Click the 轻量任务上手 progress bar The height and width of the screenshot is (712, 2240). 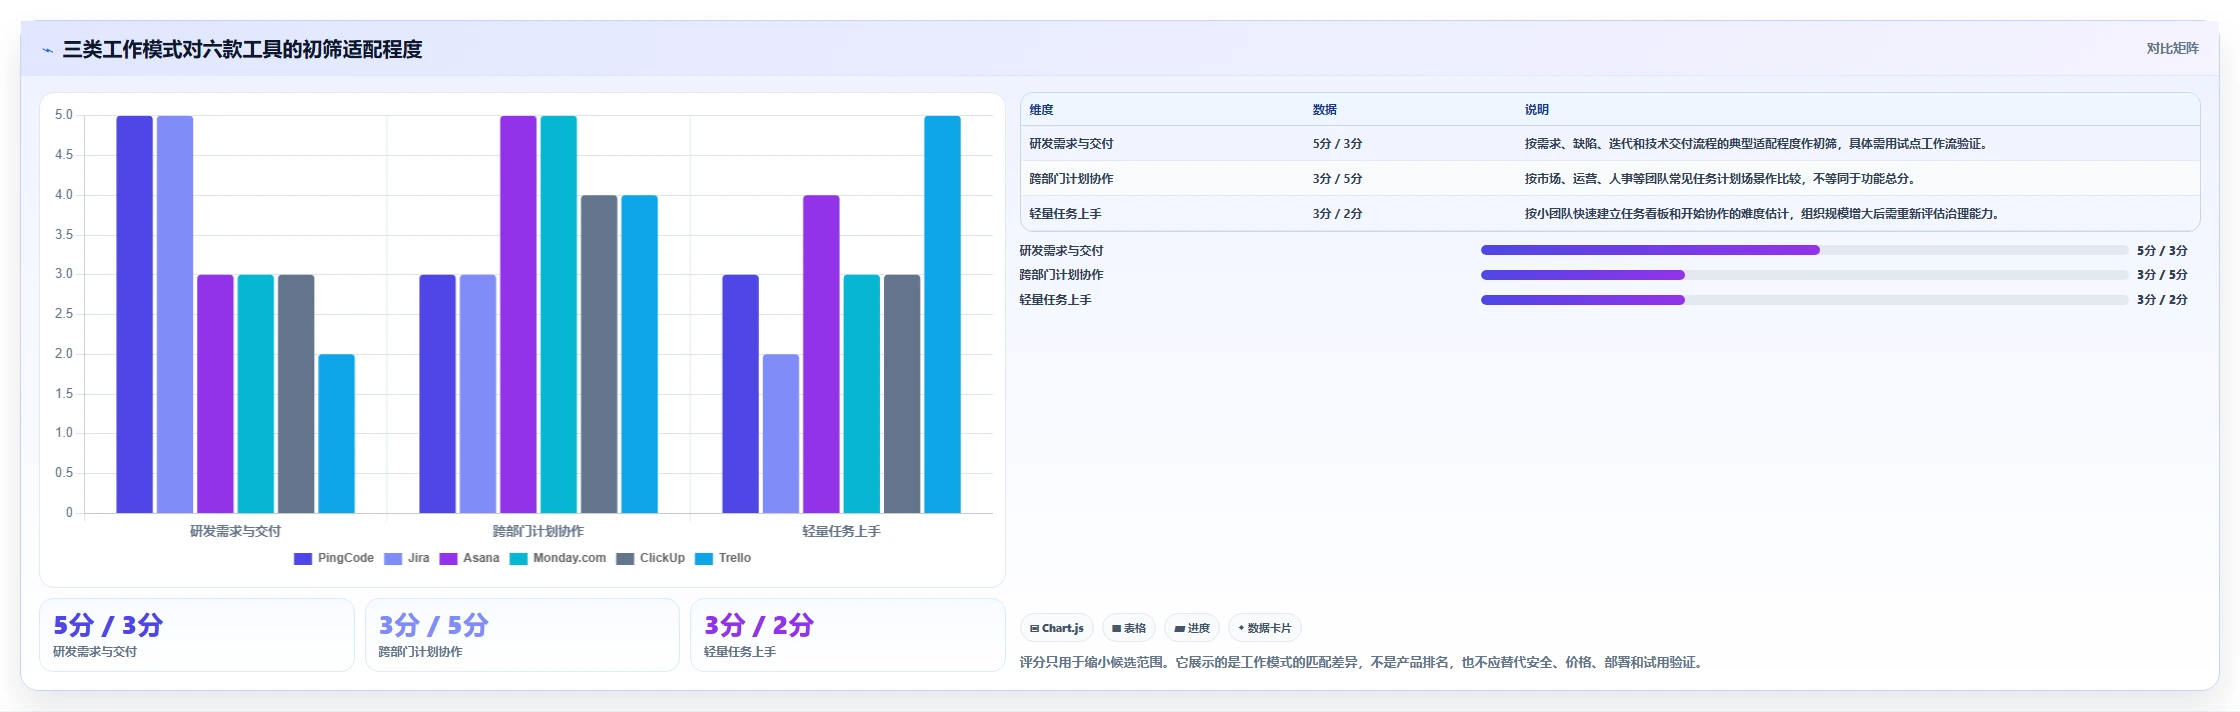[1804, 300]
